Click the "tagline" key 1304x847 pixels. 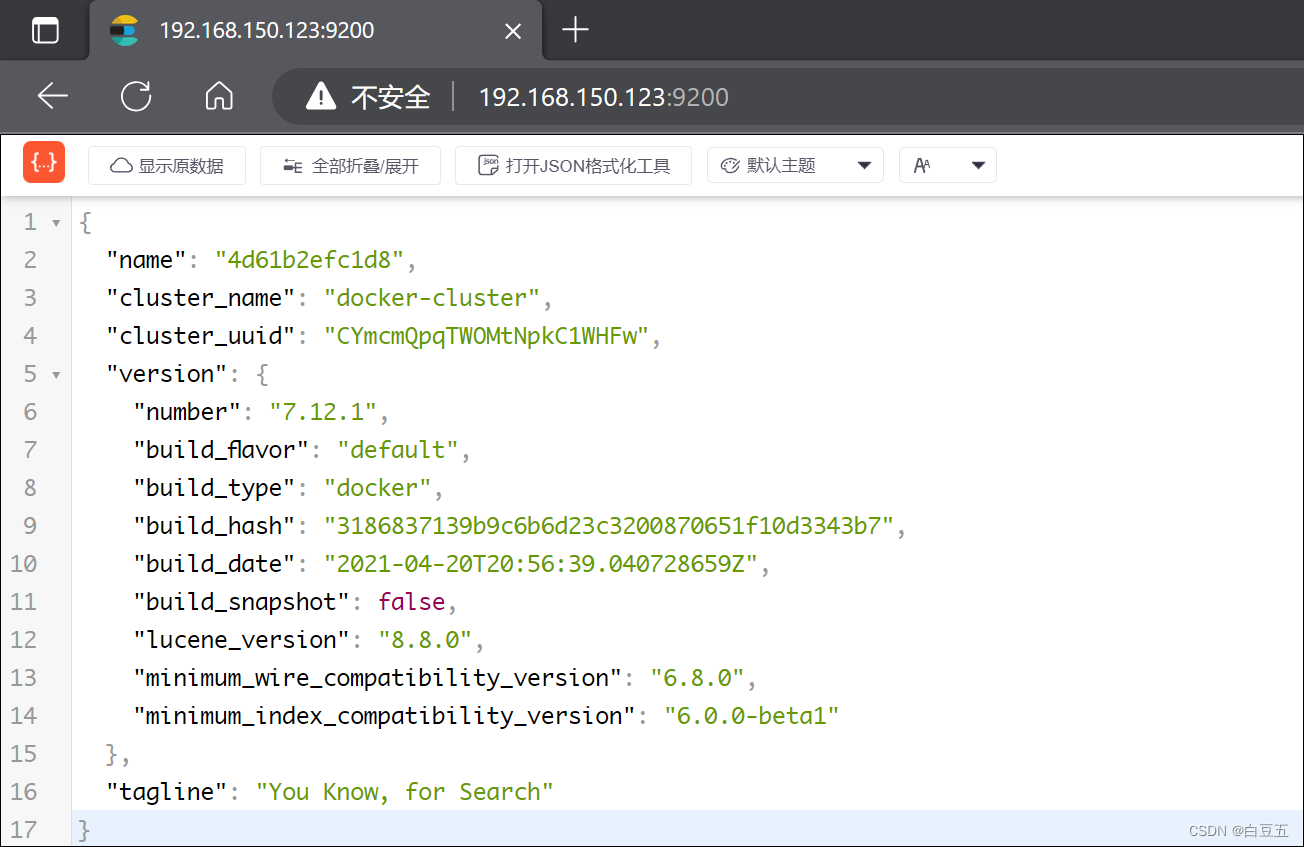pyautogui.click(x=167, y=792)
